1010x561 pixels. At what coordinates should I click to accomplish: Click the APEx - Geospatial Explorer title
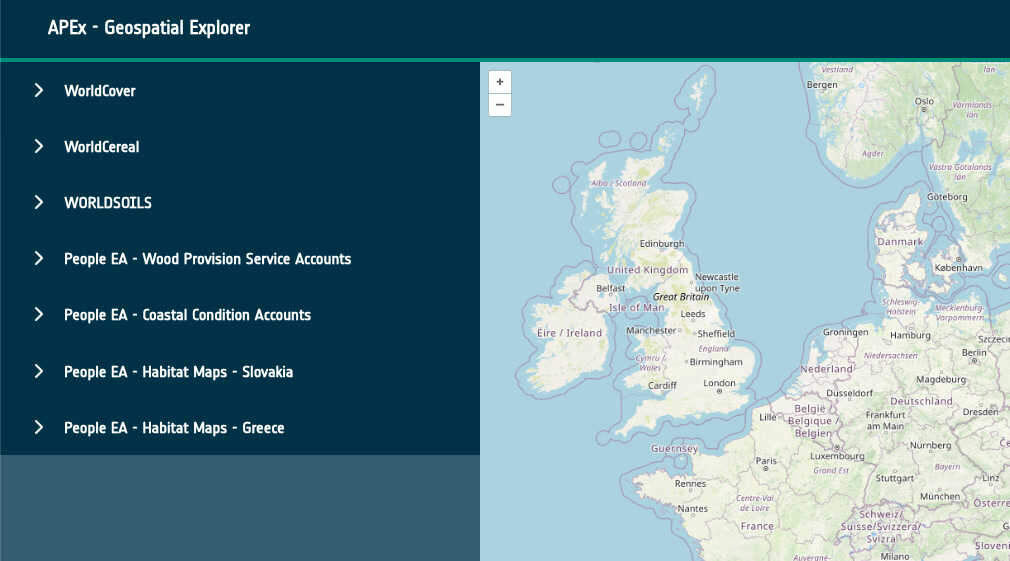tap(149, 28)
